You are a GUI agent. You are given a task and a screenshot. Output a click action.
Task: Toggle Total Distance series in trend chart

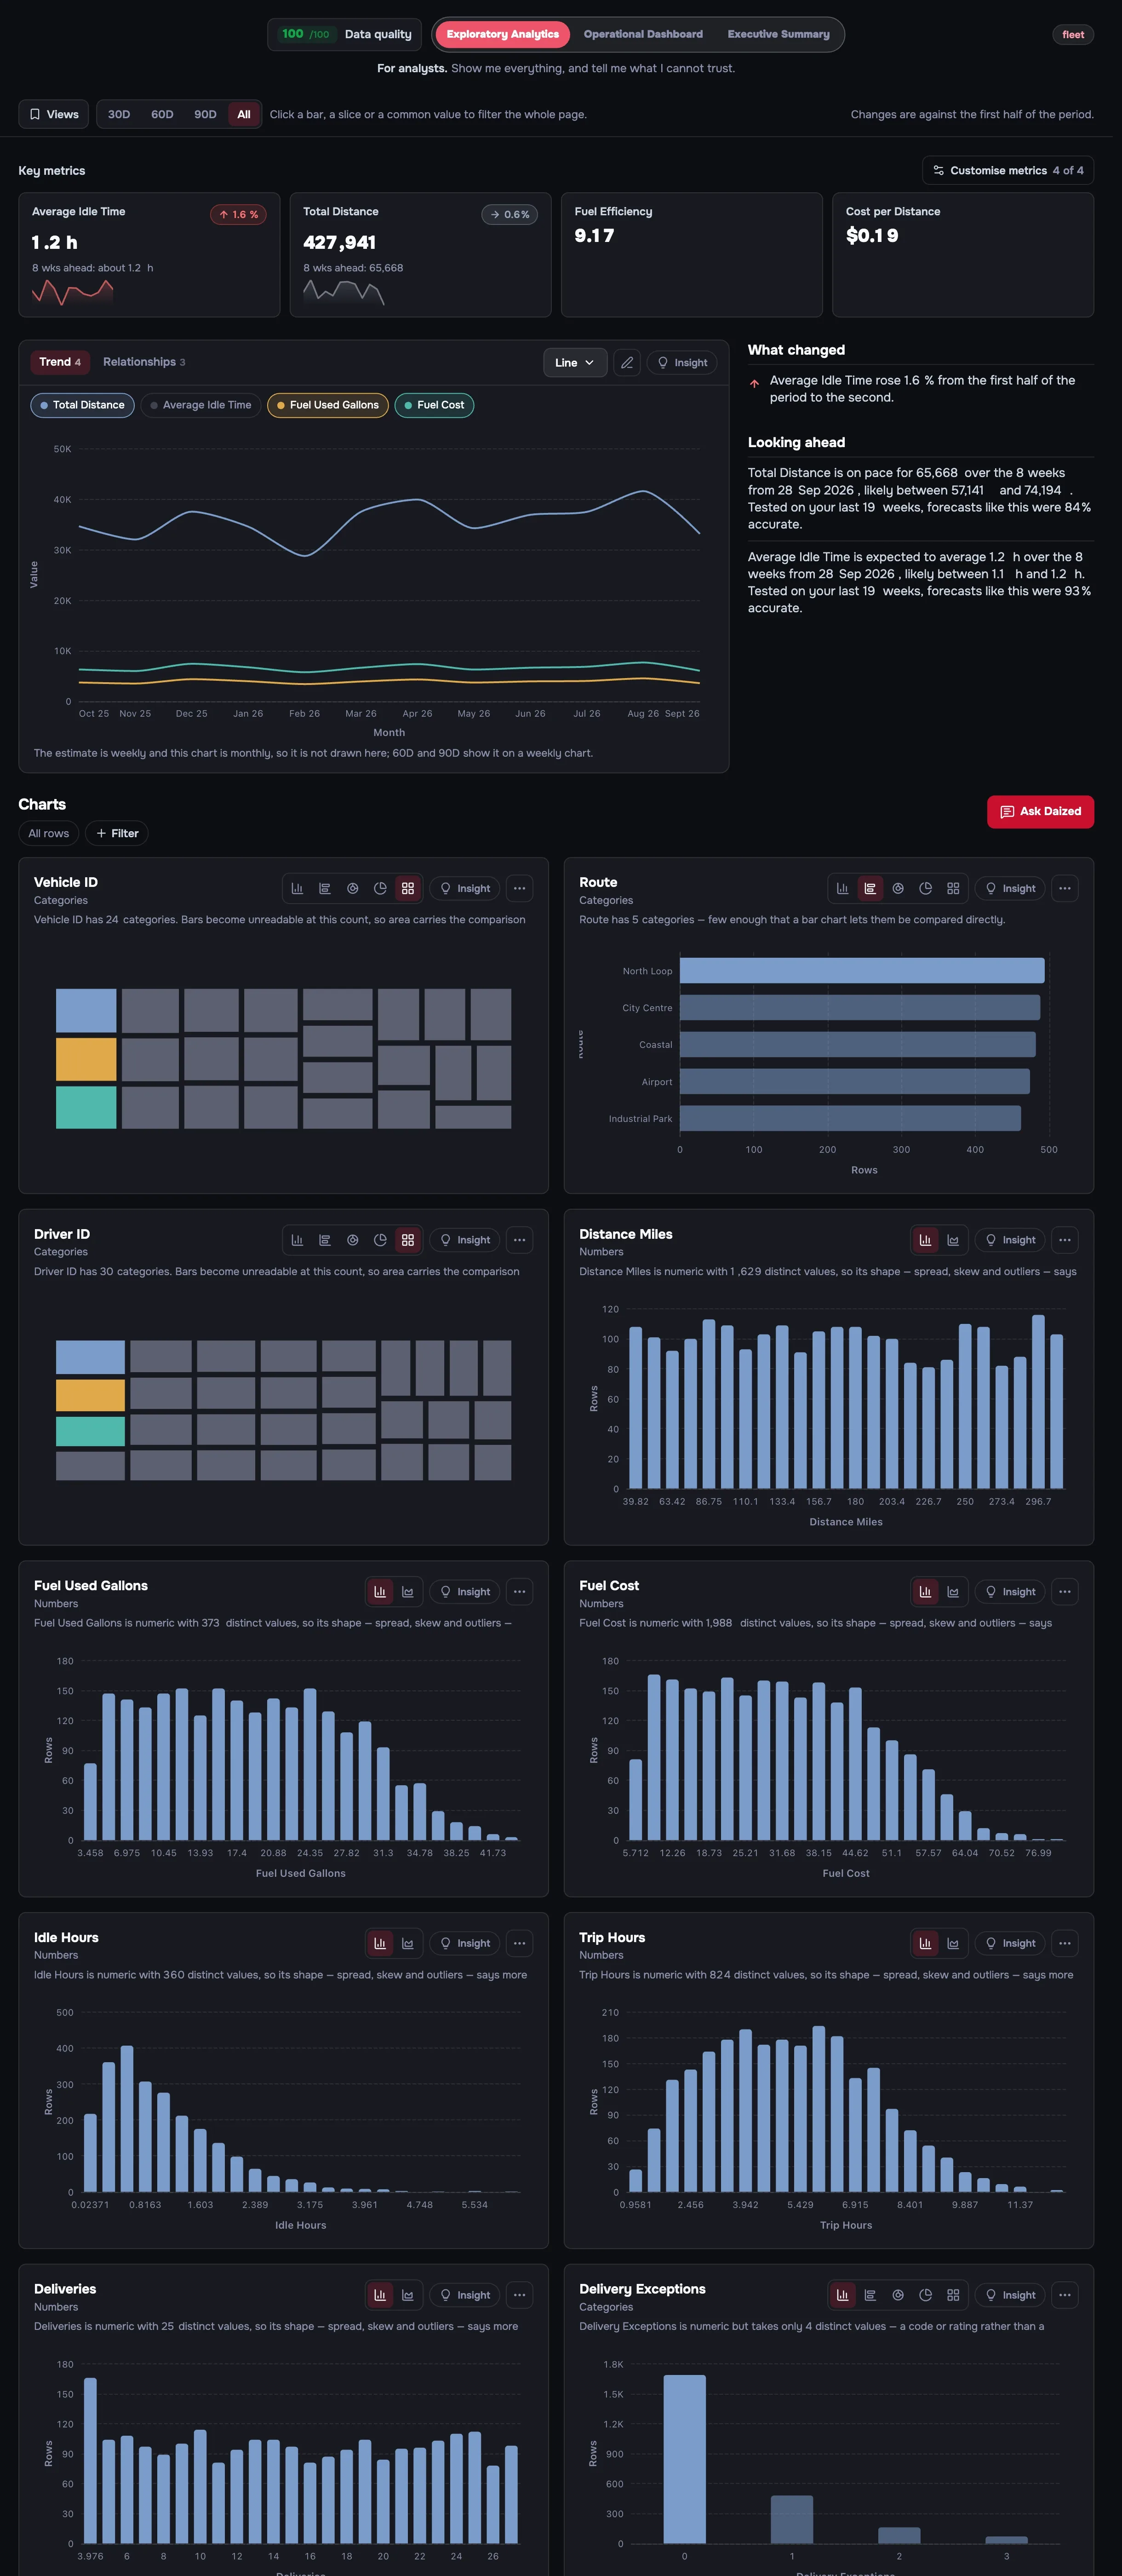point(82,405)
